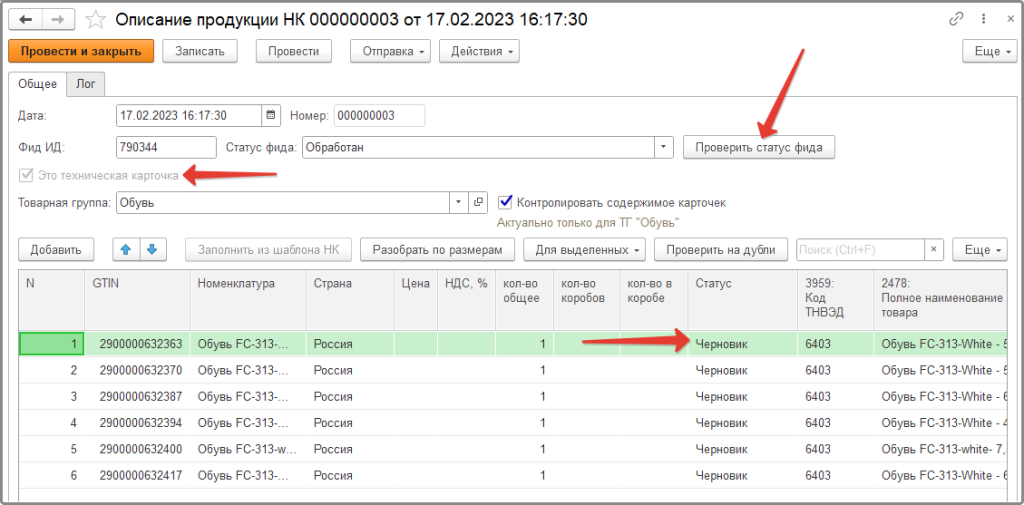This screenshot has width=1024, height=505.
Task: Select GTIN cell 2900000632370
Action: coord(136,370)
